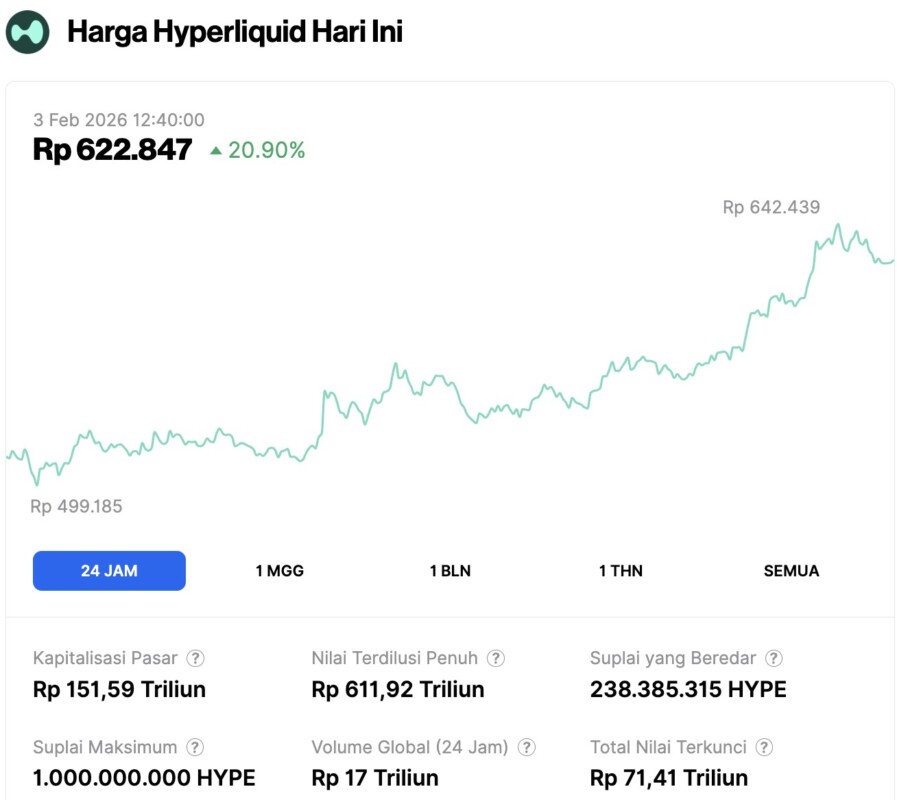Click help icon beside Suplai Maksimum
This screenshot has width=897, height=800.
pos(196,747)
